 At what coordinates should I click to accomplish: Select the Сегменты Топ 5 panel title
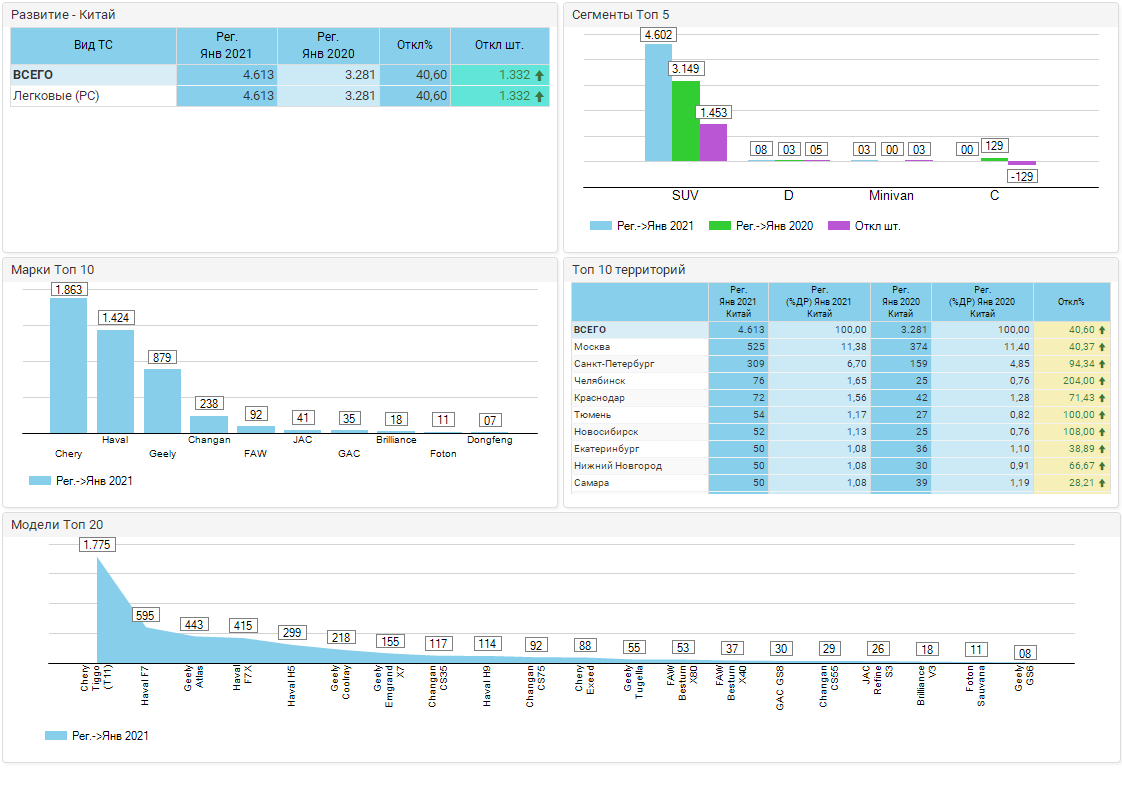tap(619, 15)
